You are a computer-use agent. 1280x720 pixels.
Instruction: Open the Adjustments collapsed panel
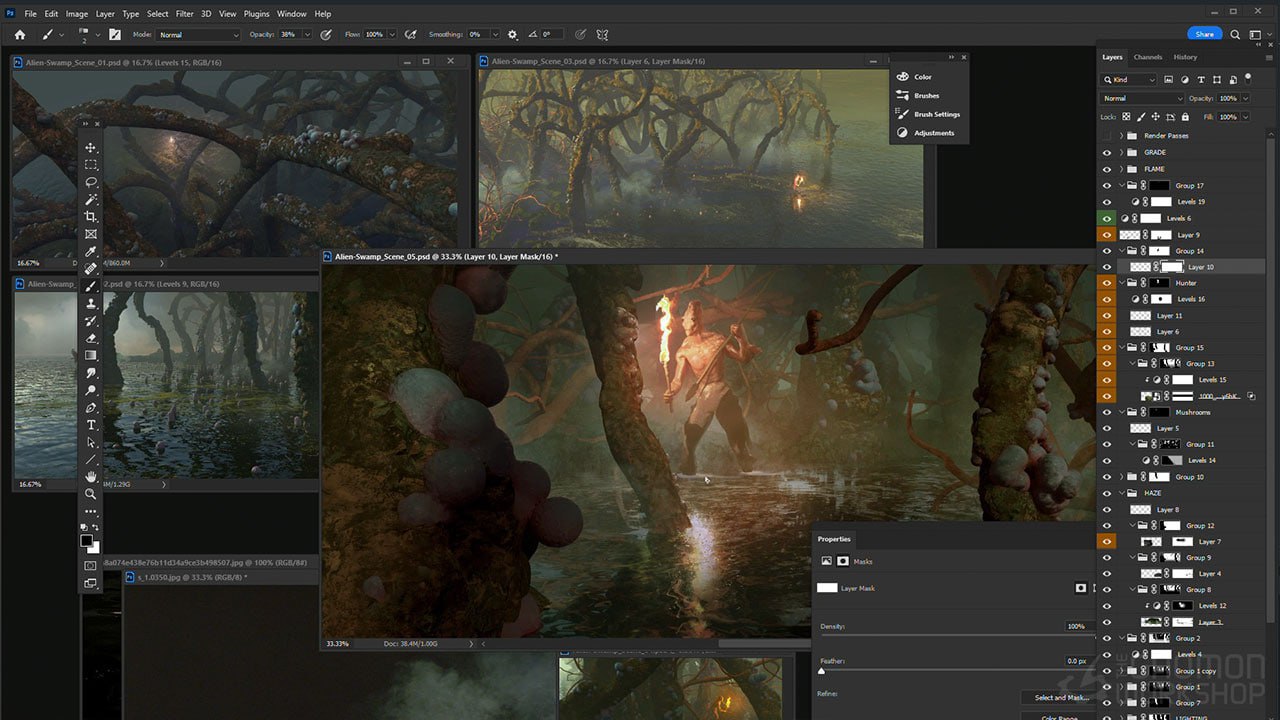click(929, 133)
